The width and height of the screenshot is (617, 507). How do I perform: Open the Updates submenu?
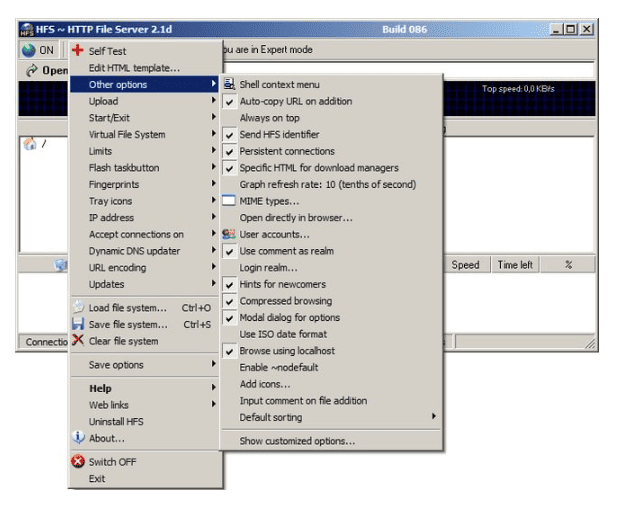[144, 284]
